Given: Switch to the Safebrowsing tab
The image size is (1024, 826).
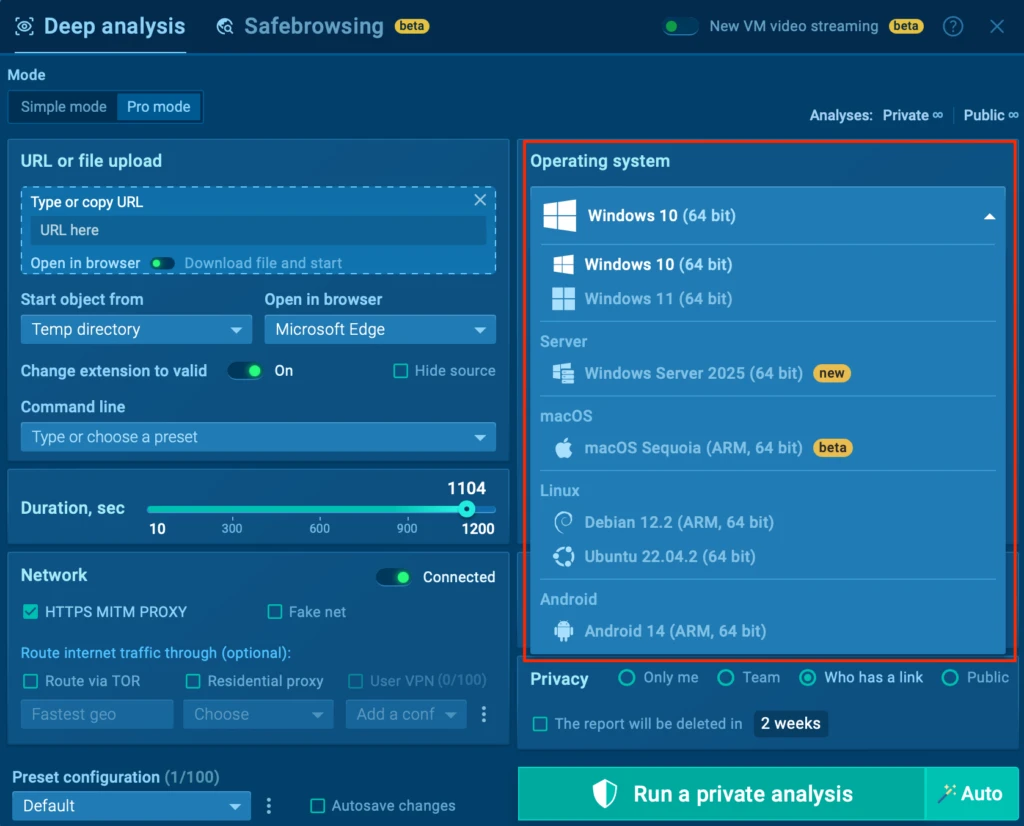Looking at the screenshot, I should [323, 26].
